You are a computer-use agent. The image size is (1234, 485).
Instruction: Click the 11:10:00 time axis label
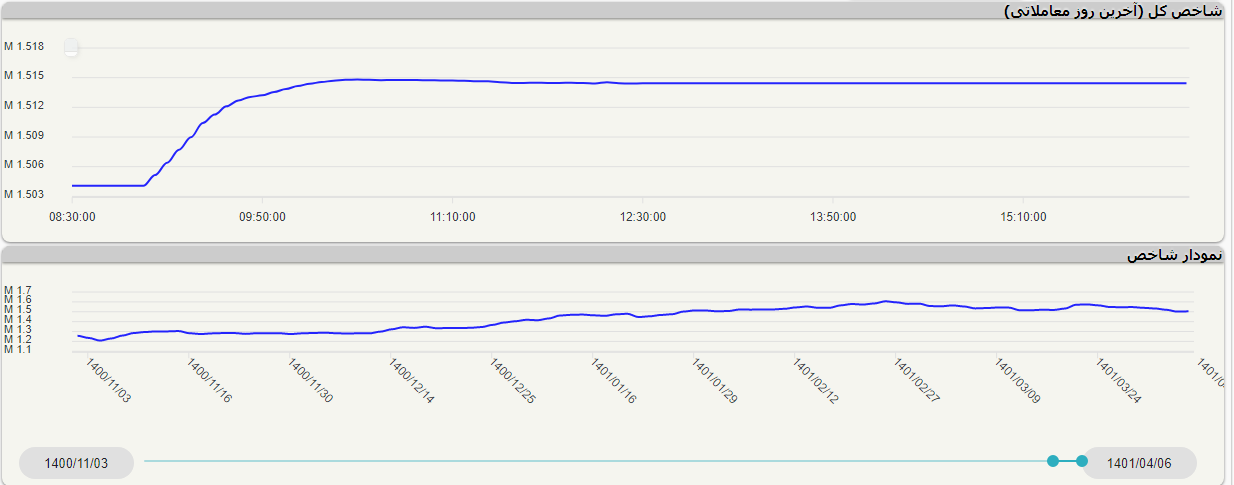tap(452, 216)
